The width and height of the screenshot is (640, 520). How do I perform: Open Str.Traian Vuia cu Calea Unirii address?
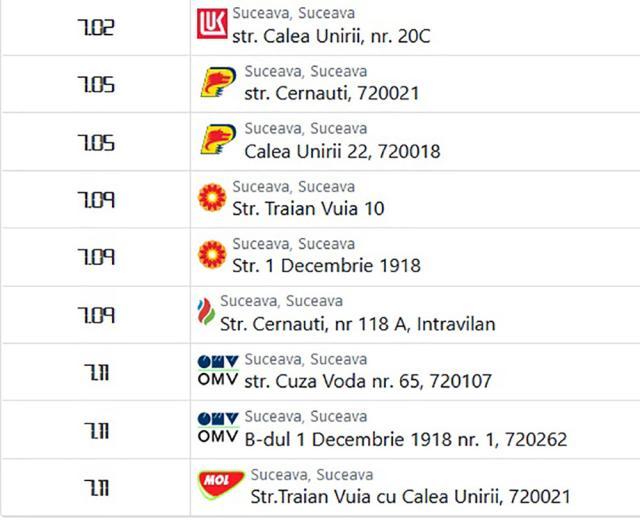click(410, 497)
